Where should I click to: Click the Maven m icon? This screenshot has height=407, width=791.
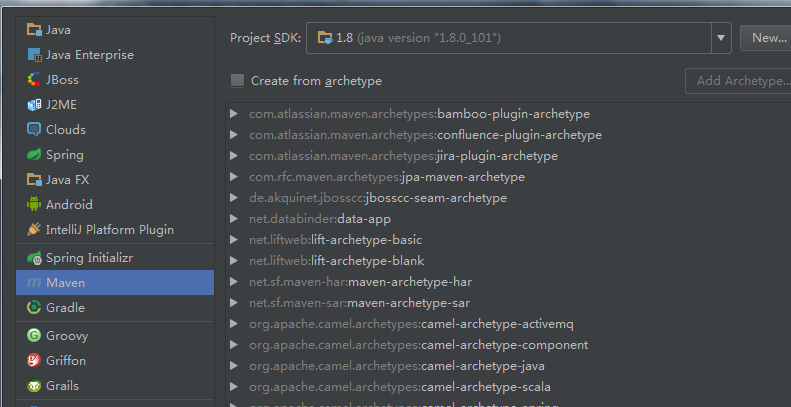coord(34,283)
